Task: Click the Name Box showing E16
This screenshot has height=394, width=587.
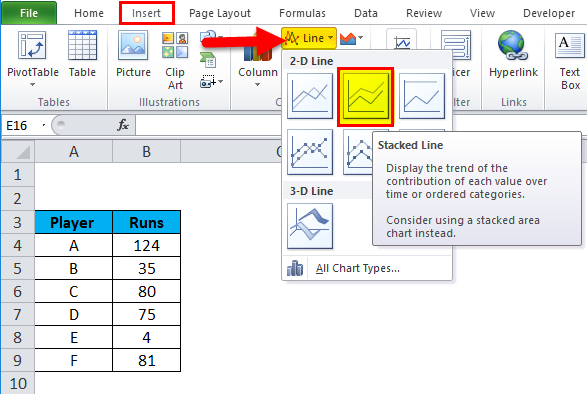Action: (x=25, y=125)
